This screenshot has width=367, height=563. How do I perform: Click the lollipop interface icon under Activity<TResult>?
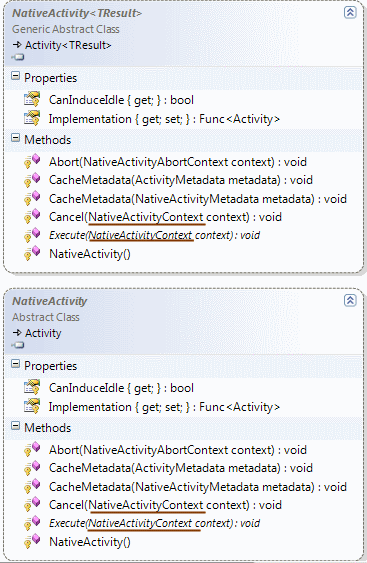[18, 57]
